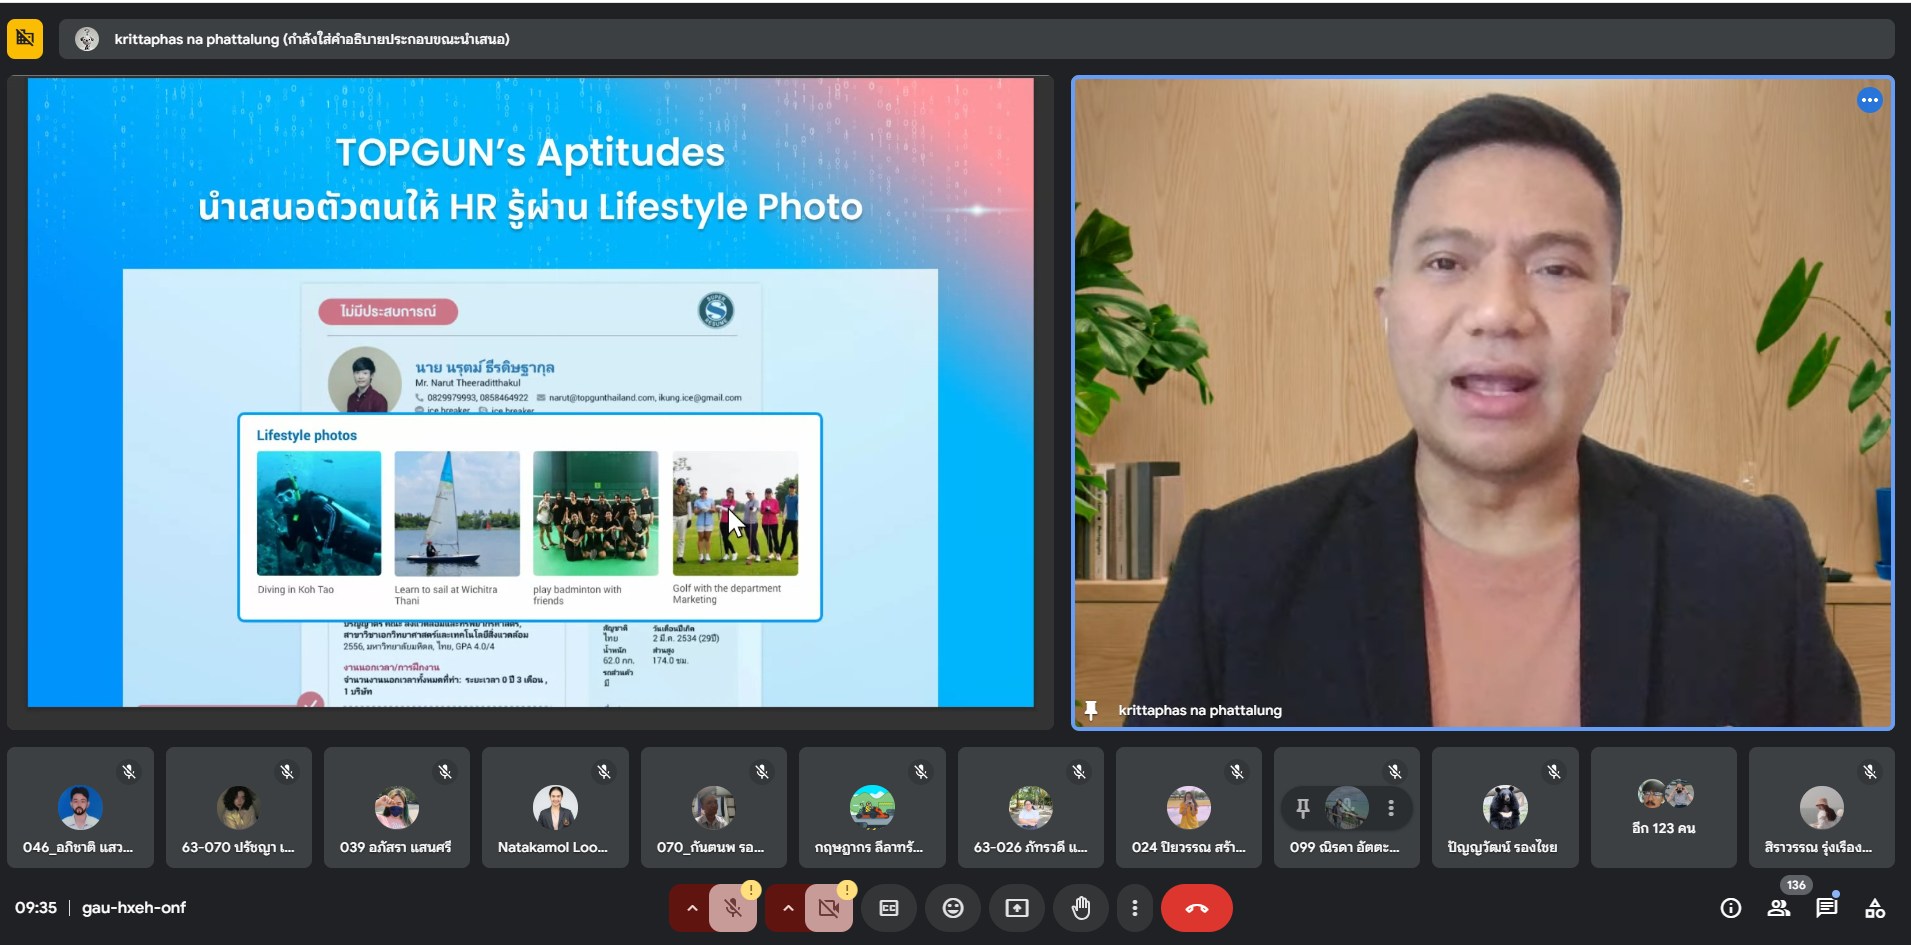Image resolution: width=1911 pixels, height=945 pixels.
Task: Toggle the microphone button
Action: click(x=733, y=908)
